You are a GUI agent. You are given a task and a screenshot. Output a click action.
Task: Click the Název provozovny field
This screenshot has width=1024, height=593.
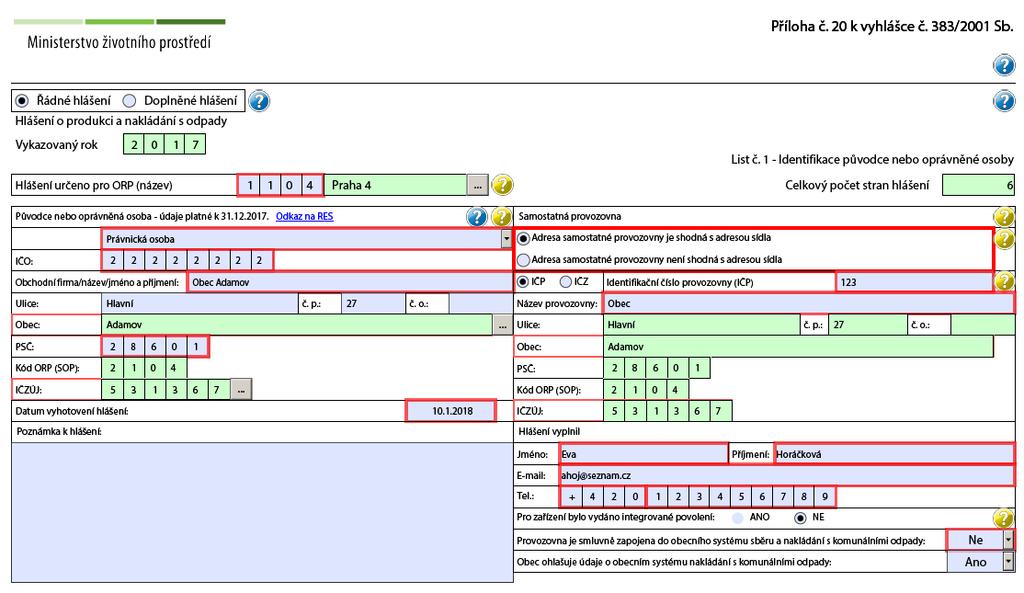(809, 304)
